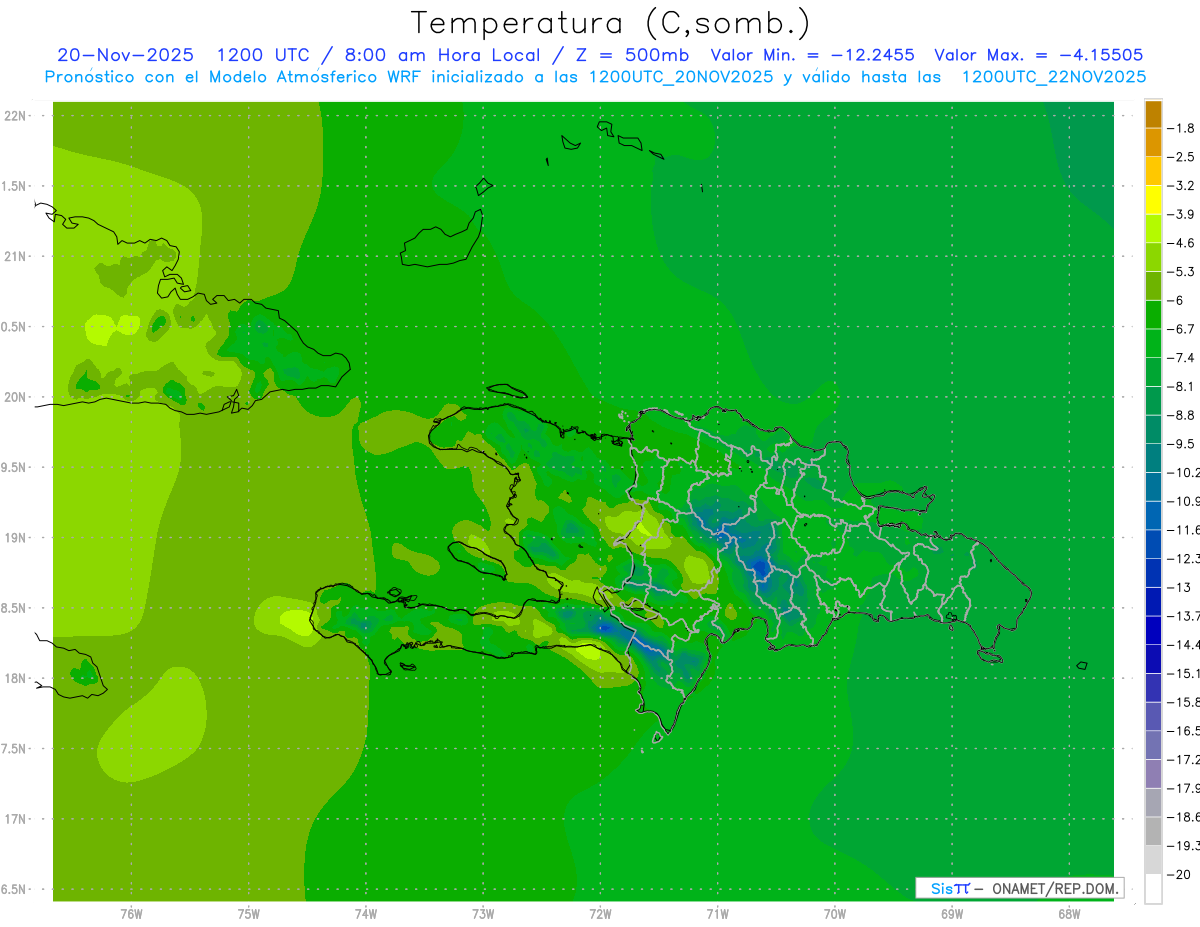The width and height of the screenshot is (1200, 927).
Task: Click the '17N' latitude axis label
Action: (16, 818)
